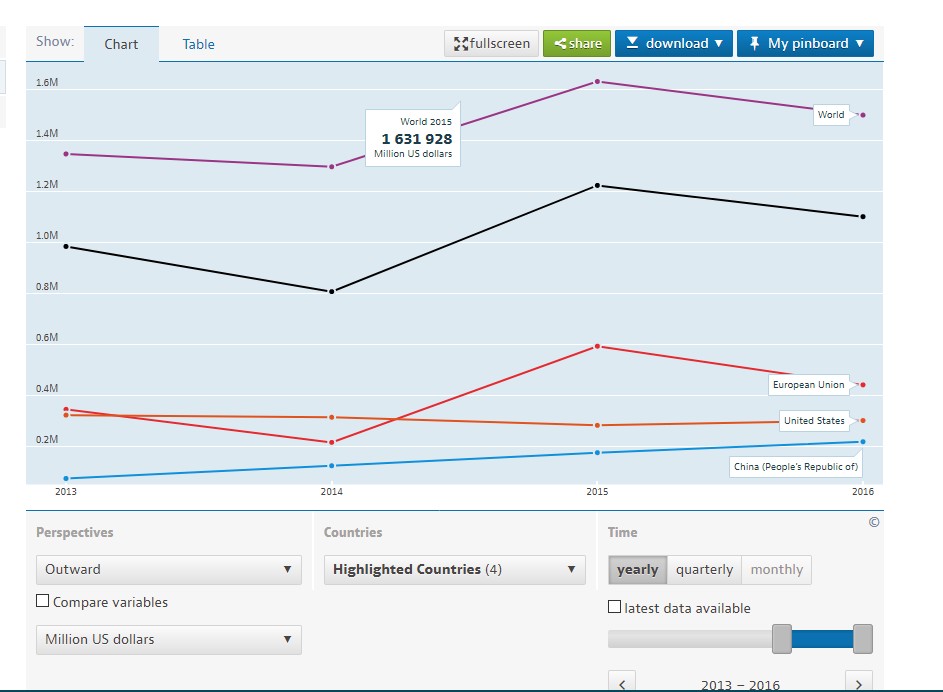Click the European Union series label

click(x=808, y=385)
